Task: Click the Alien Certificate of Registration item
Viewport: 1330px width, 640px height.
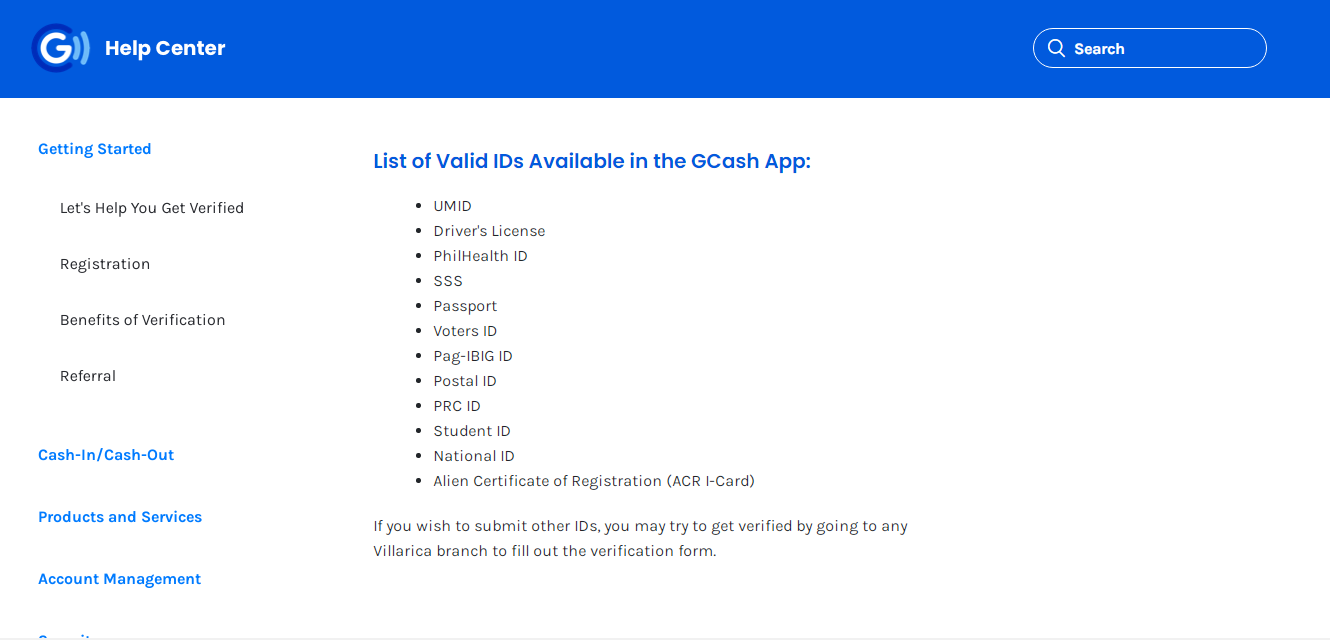Action: pyautogui.click(x=594, y=481)
